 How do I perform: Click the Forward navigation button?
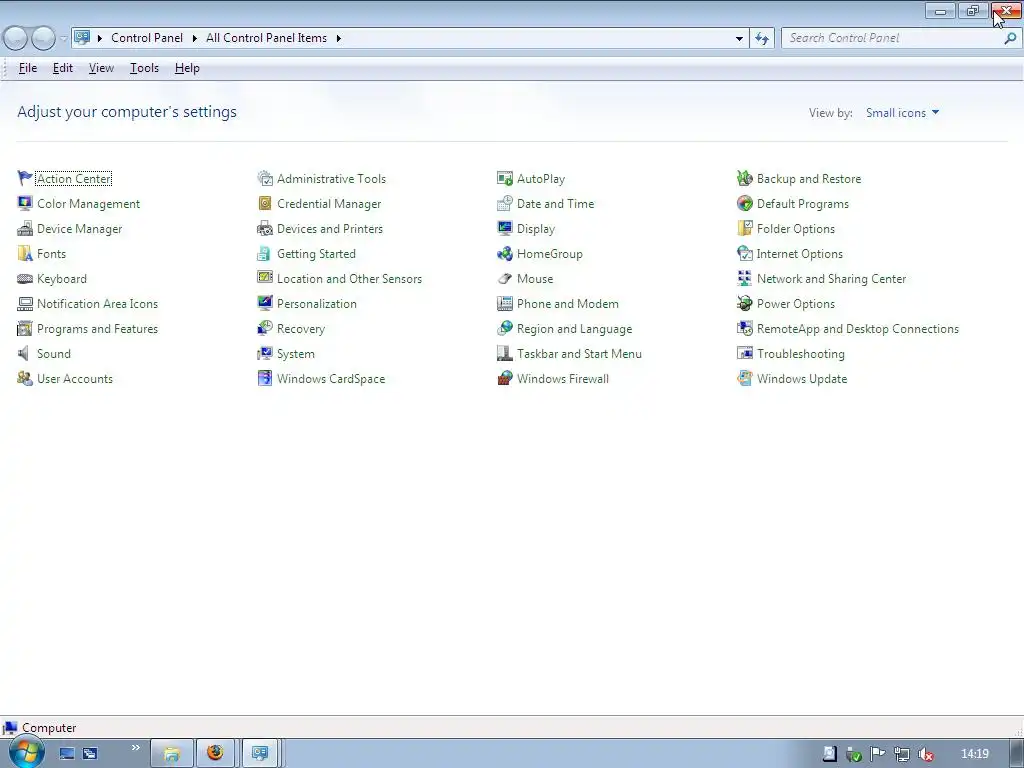click(x=44, y=39)
